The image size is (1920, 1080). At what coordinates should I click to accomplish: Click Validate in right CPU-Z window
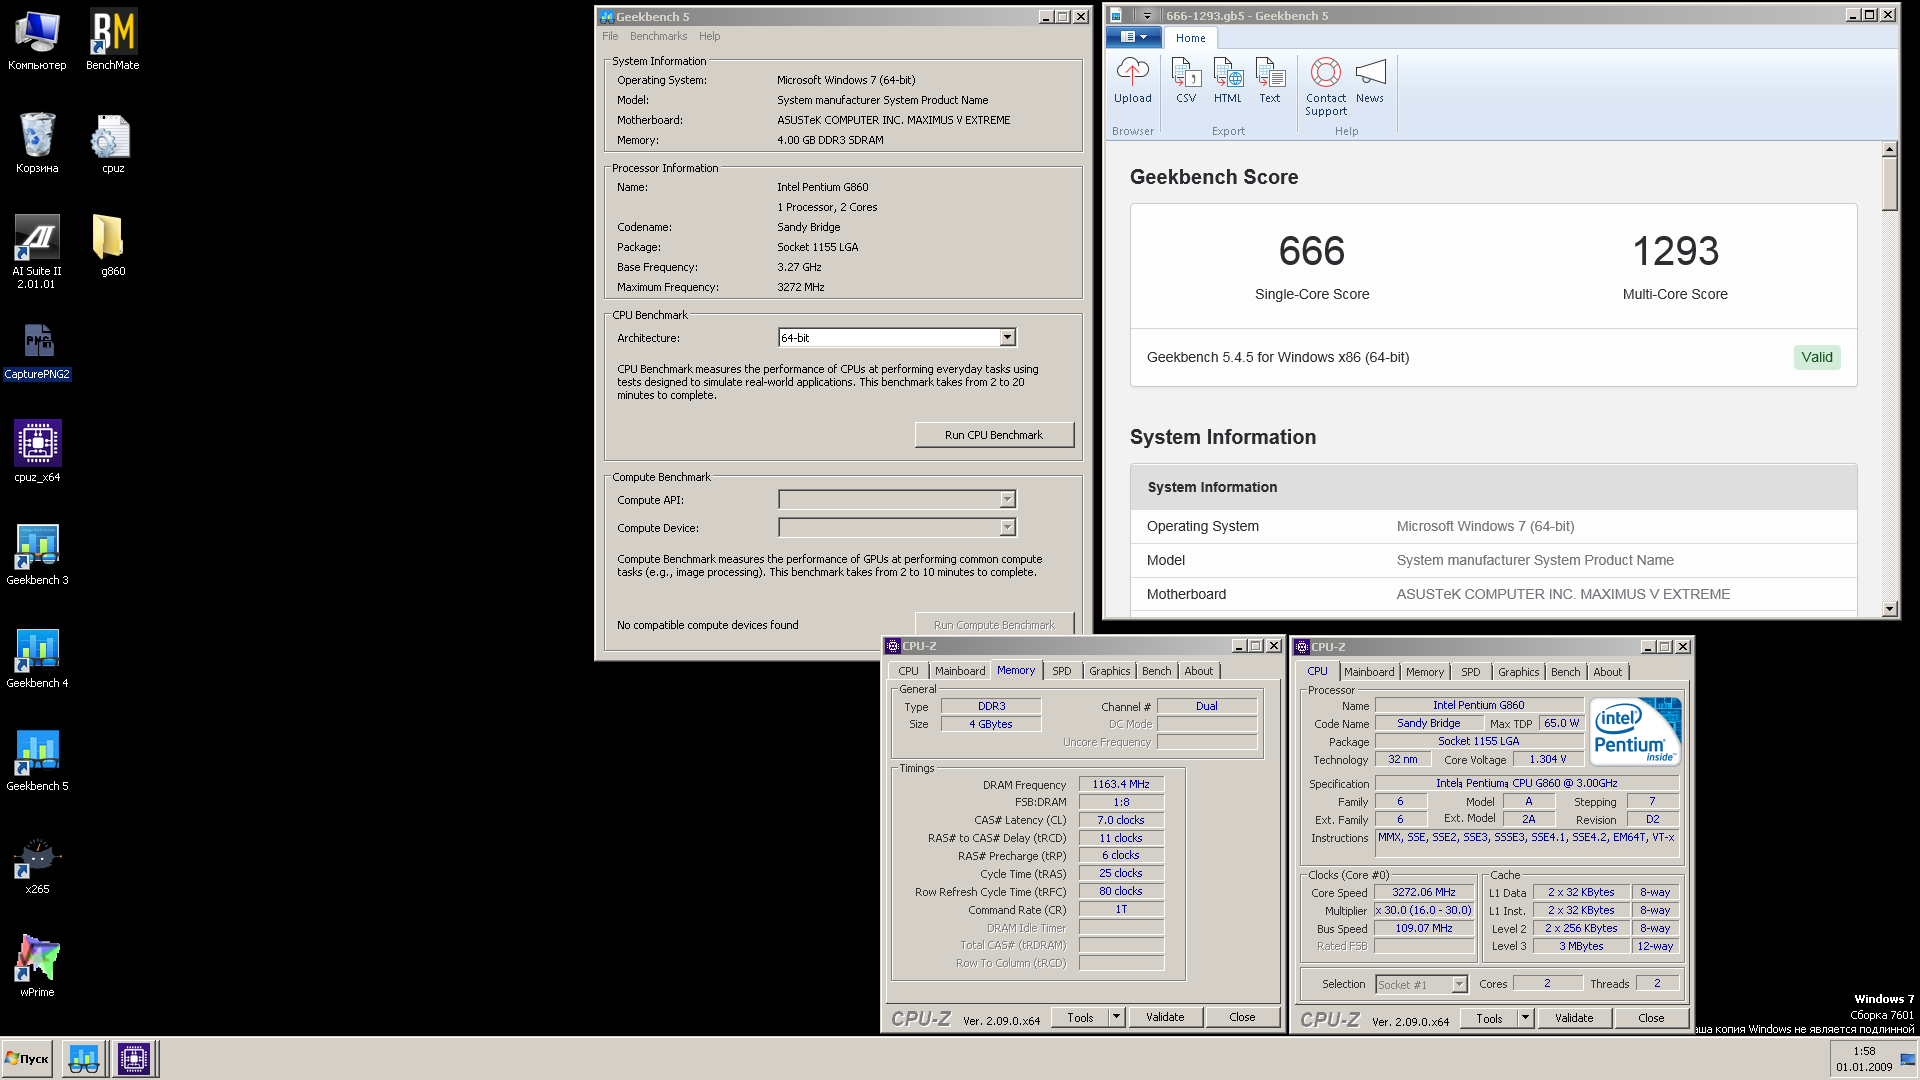coord(1574,1018)
